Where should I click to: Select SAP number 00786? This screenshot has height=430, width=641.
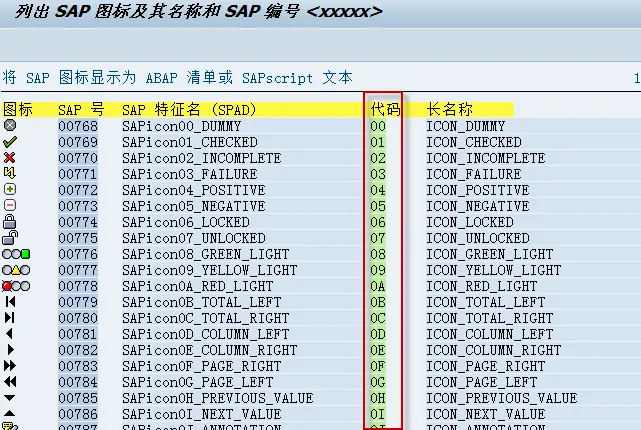[78, 414]
